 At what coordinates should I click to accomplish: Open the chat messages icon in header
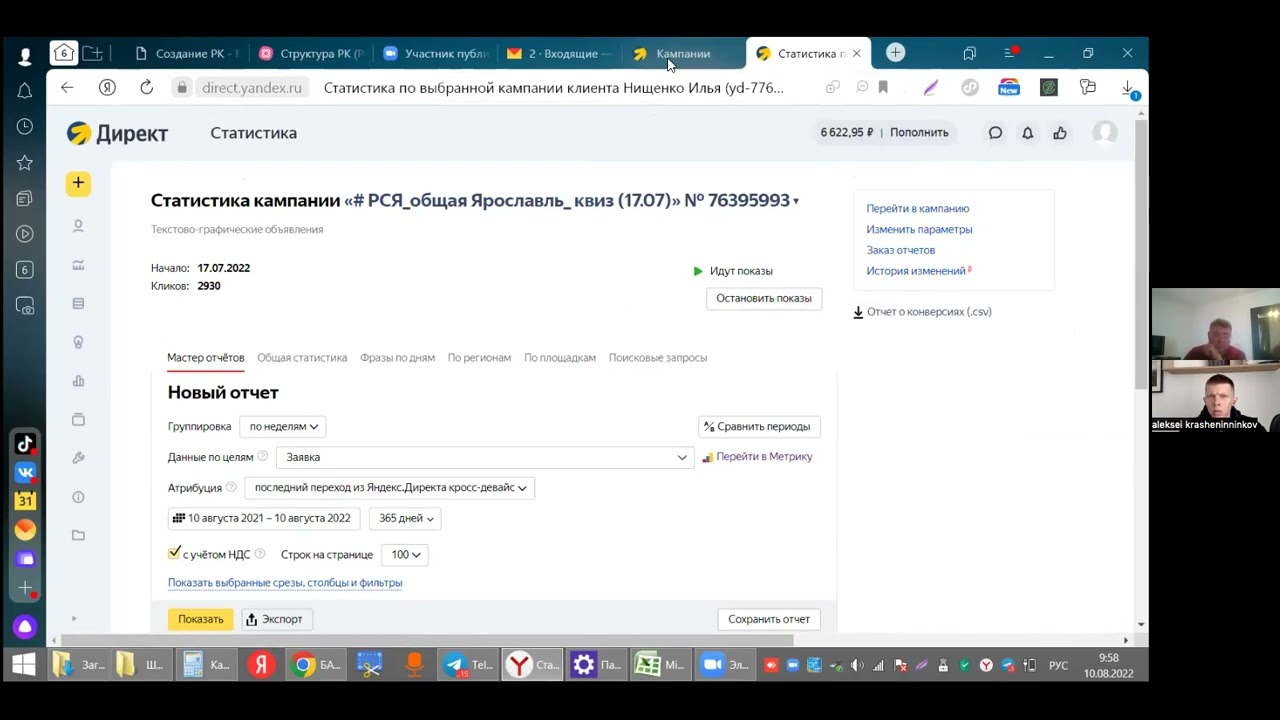click(995, 132)
